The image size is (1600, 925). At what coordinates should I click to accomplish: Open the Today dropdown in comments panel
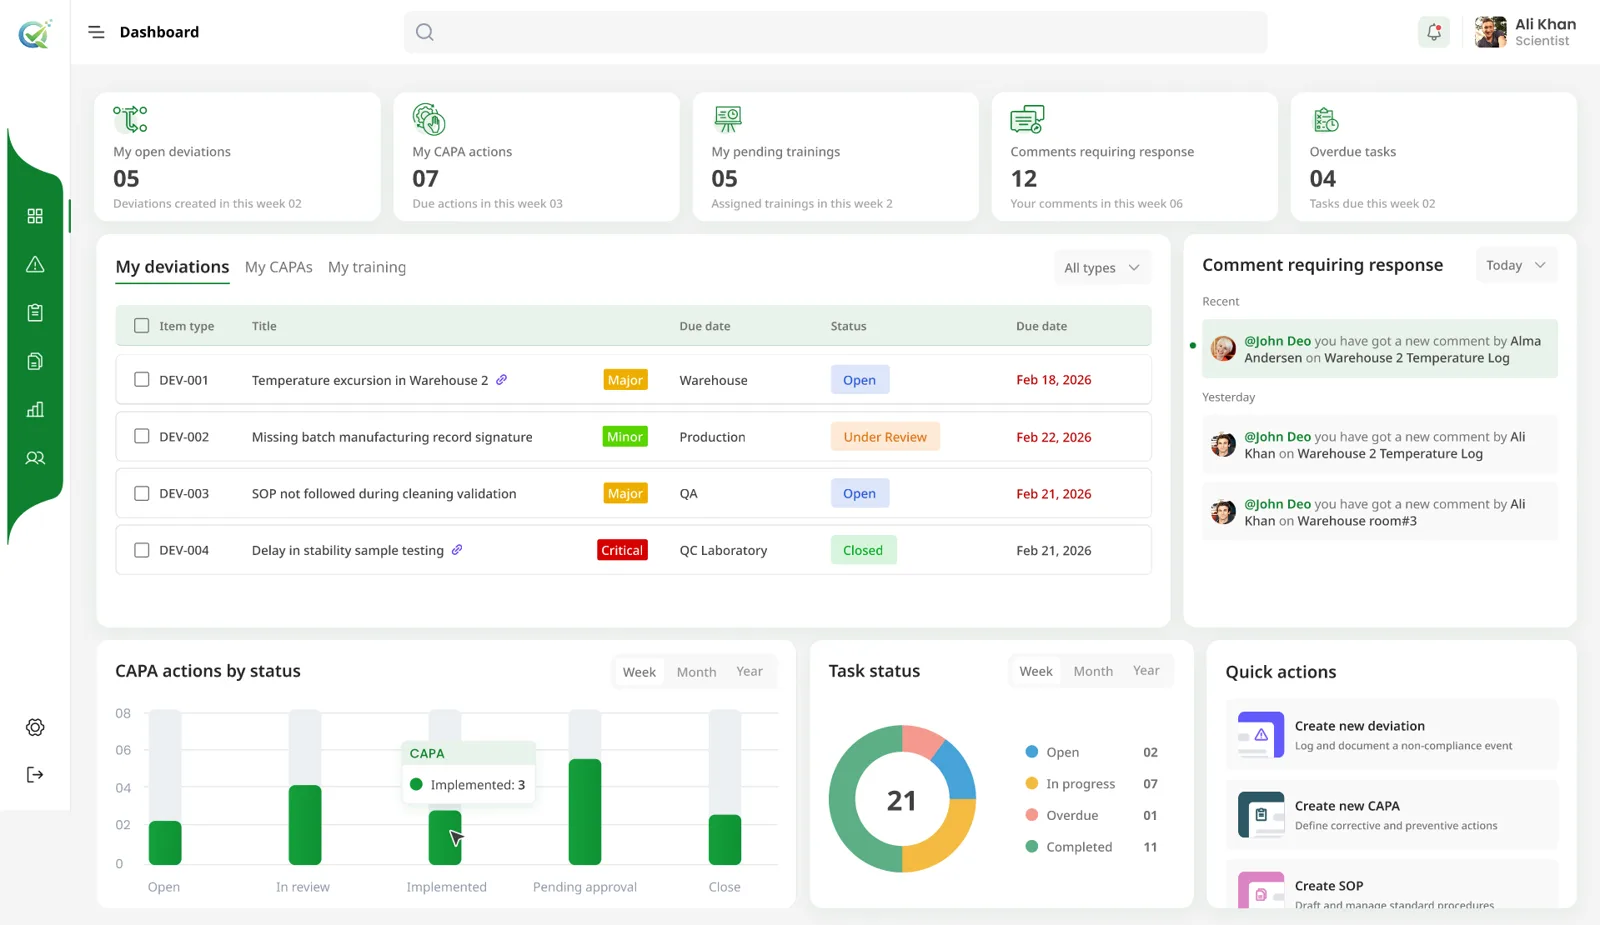click(x=1516, y=265)
